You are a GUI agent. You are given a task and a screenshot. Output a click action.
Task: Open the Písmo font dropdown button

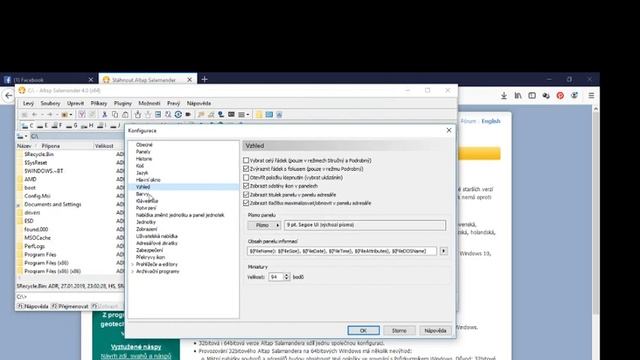pyautogui.click(x=264, y=225)
